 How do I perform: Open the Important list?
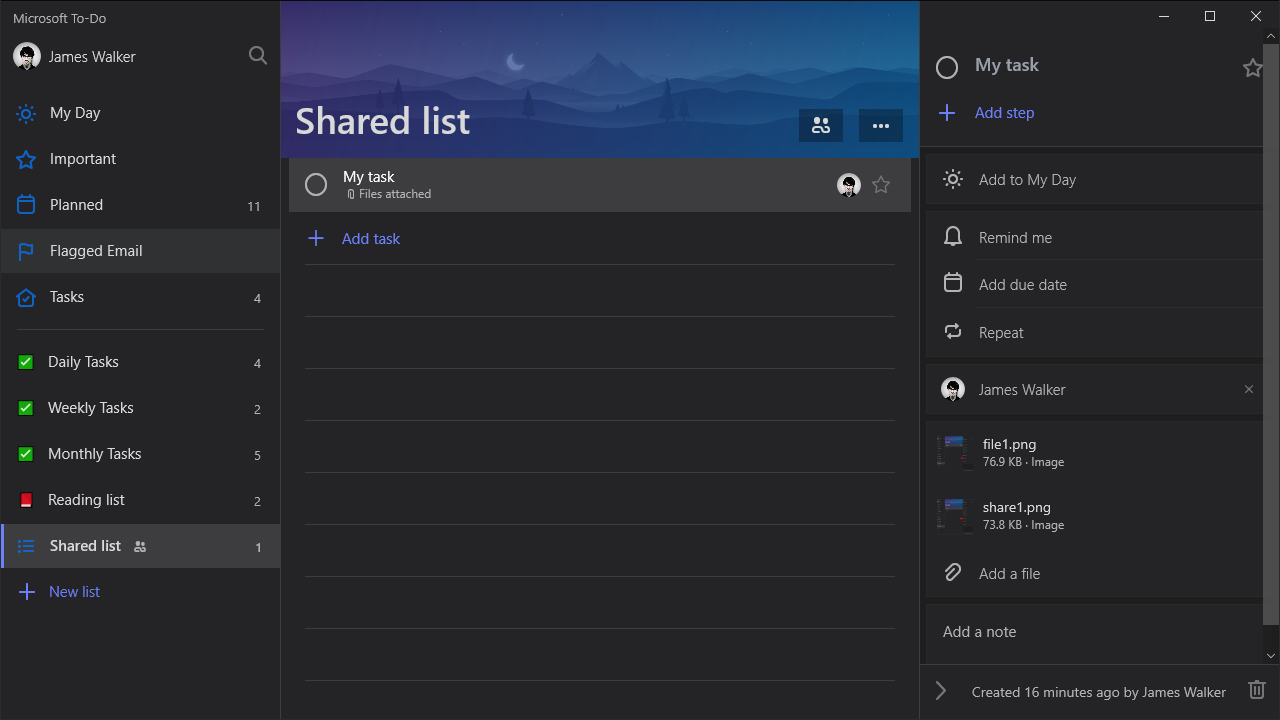[x=140, y=159]
